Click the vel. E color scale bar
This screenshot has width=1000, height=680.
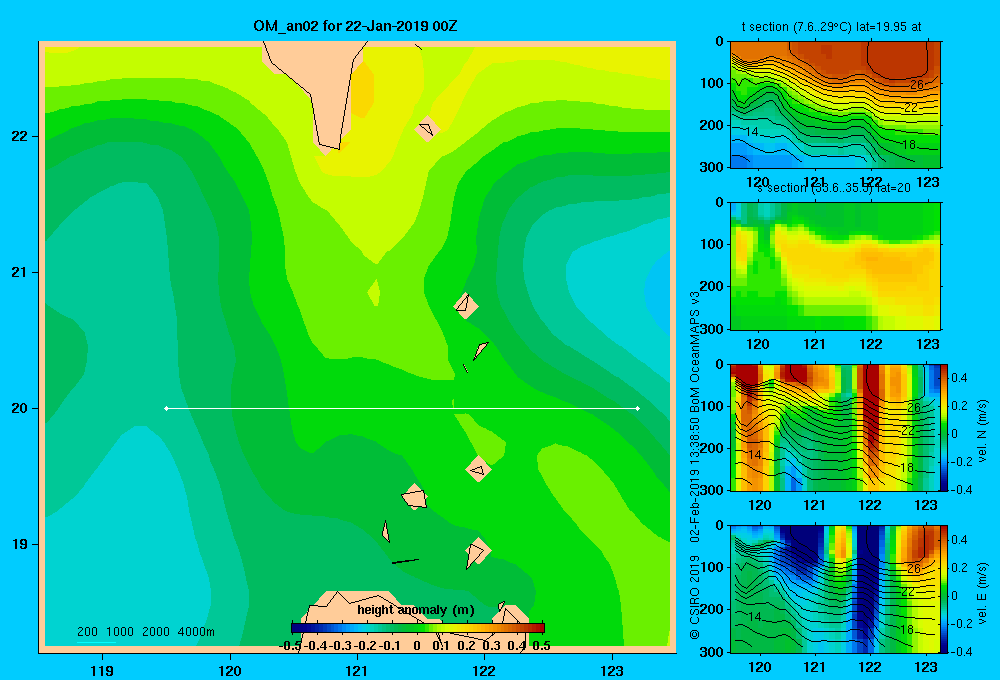point(945,589)
